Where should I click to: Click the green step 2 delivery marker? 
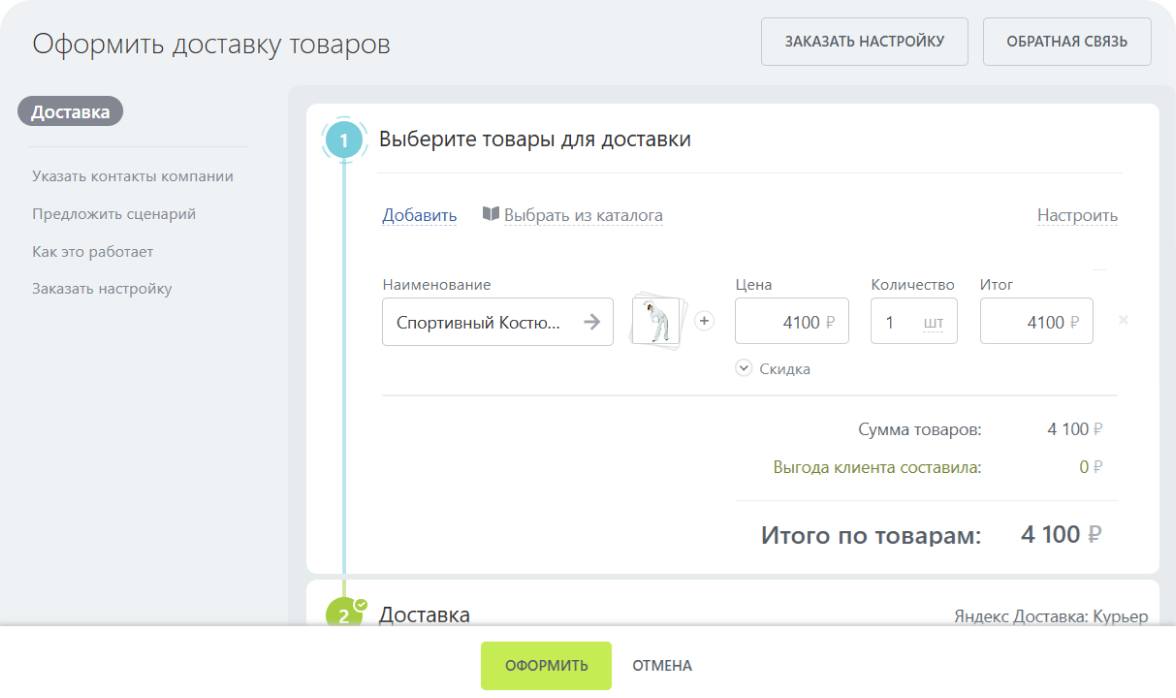tap(344, 612)
